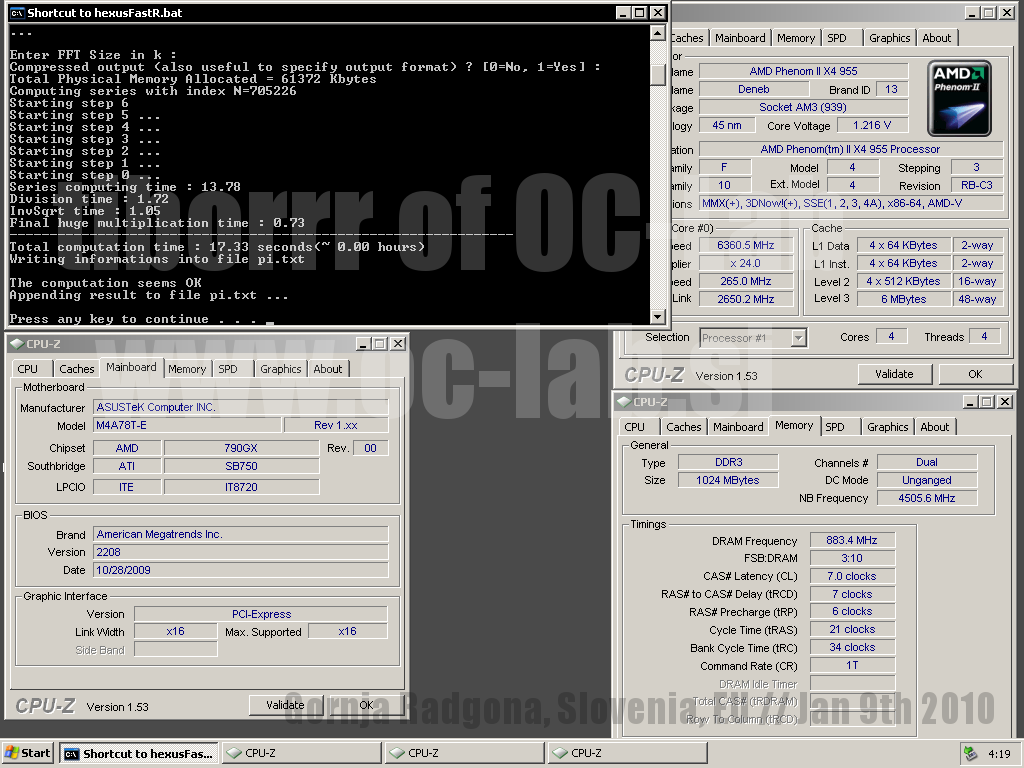Screen dimensions: 1024x768
Task: Switch to Caches tab in Memory window
Action: tap(683, 426)
